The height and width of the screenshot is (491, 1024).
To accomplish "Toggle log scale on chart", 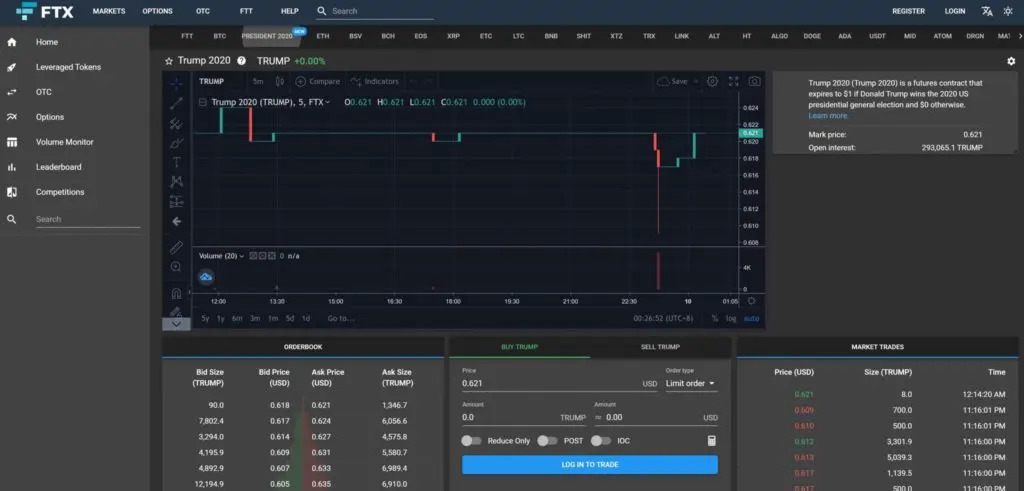I will tap(730, 319).
